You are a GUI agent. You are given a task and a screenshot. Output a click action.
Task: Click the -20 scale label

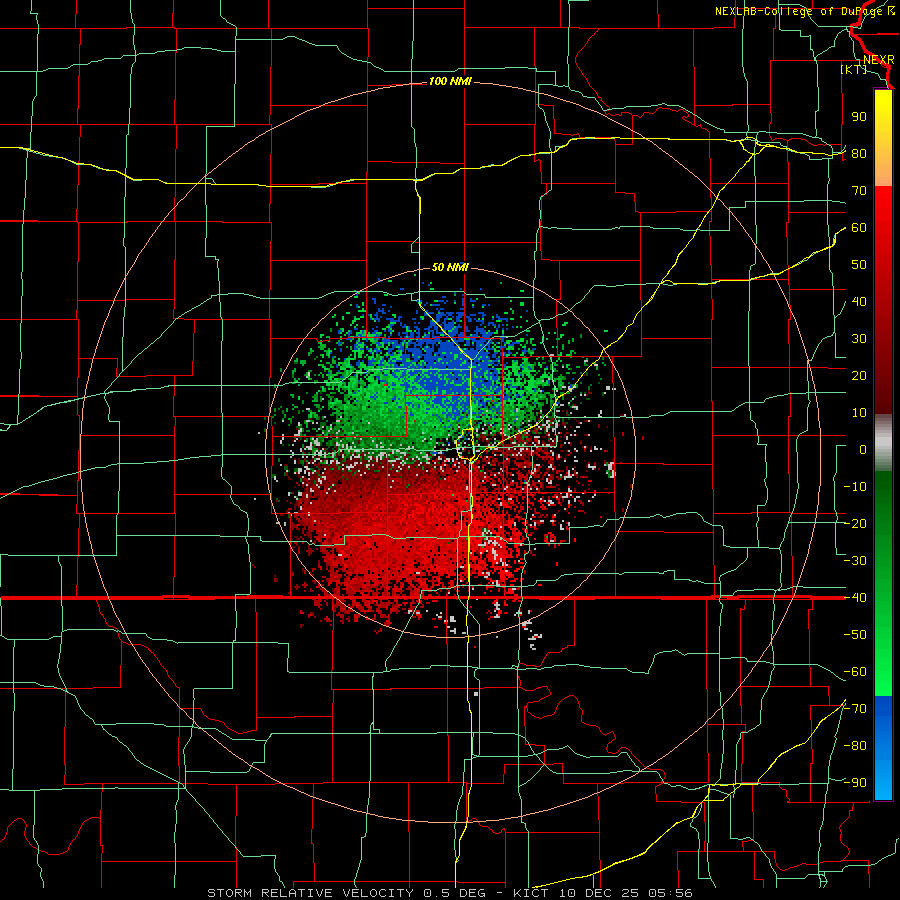[x=855, y=524]
